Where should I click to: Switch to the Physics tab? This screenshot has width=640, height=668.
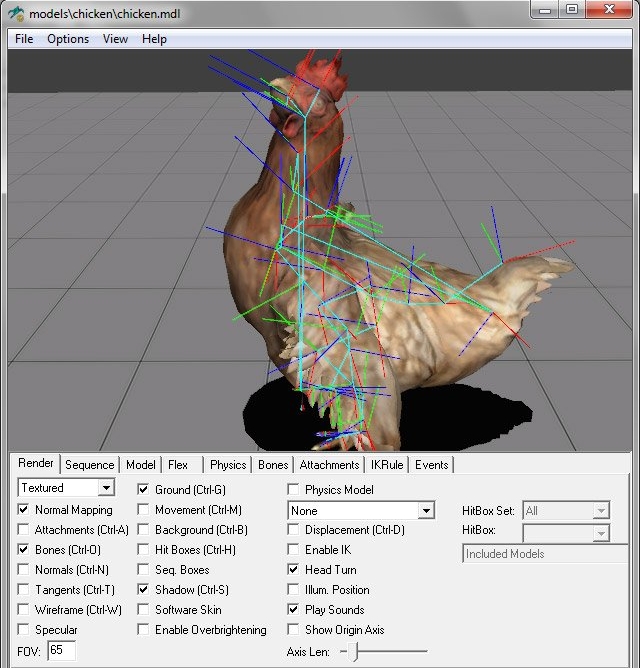coord(228,465)
